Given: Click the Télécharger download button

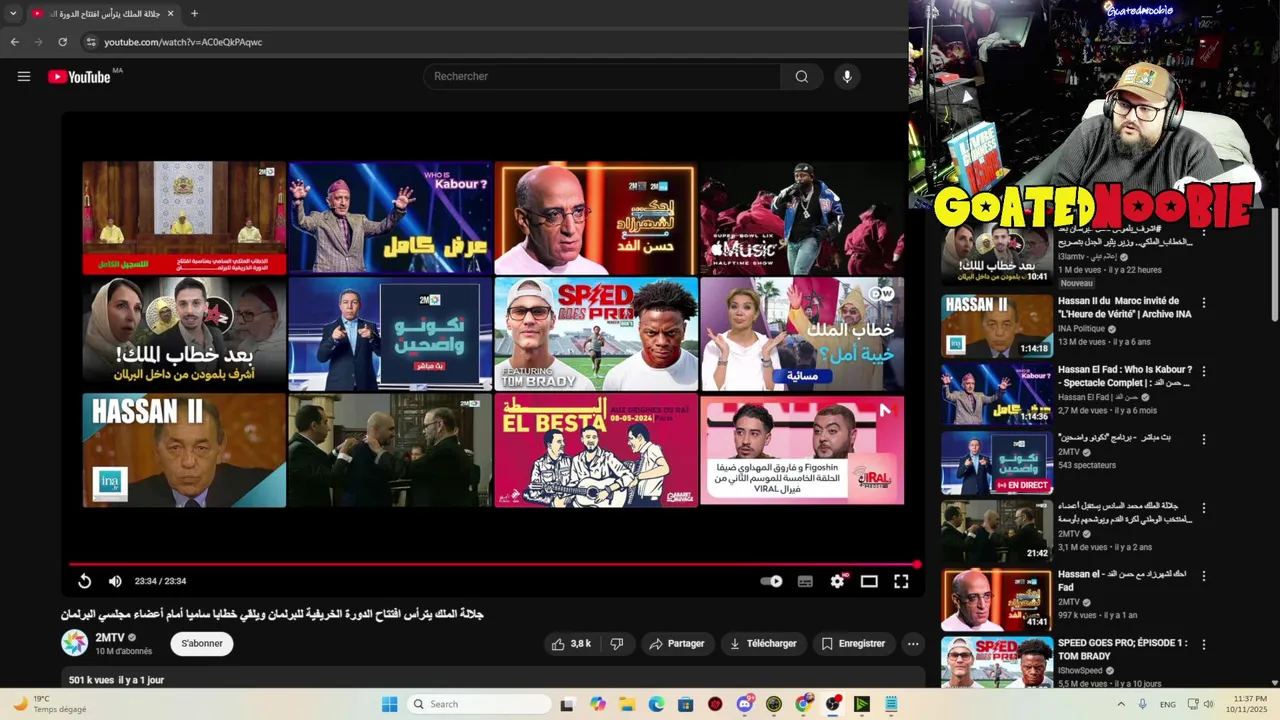Looking at the screenshot, I should (763, 644).
